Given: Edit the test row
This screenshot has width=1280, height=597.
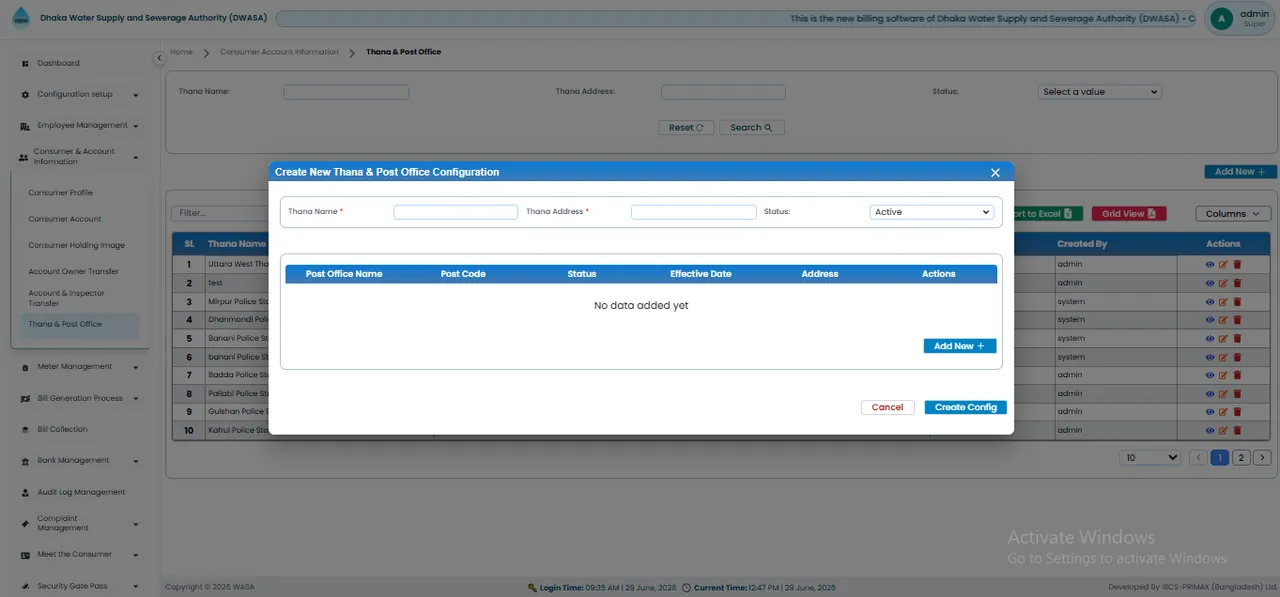Looking at the screenshot, I should tap(1223, 283).
